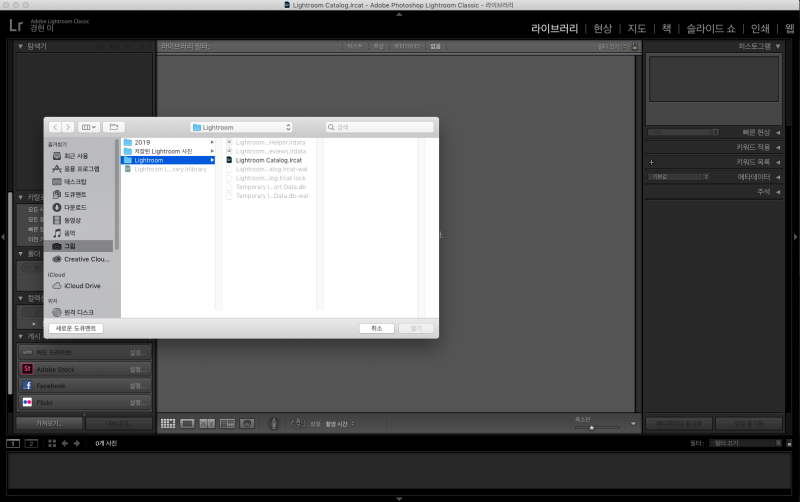Click 취소 cancel button in dialog

point(377,328)
